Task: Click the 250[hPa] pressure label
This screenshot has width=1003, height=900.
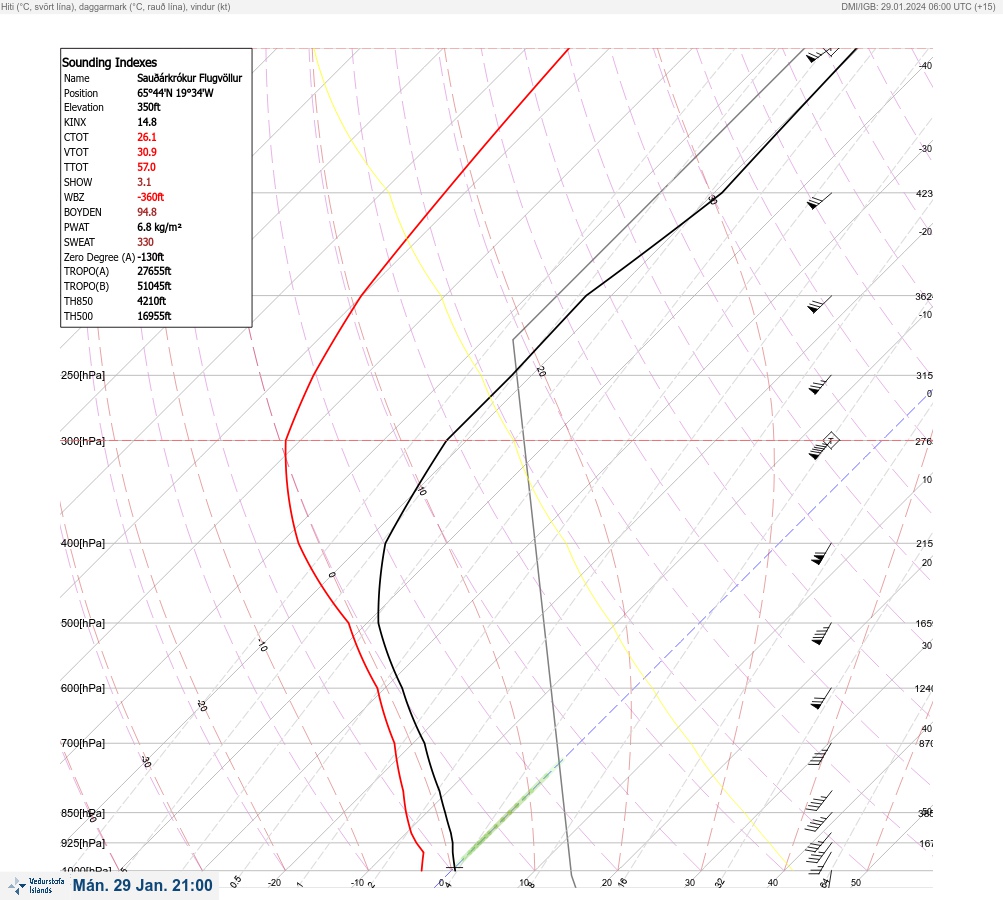Action: coord(83,375)
